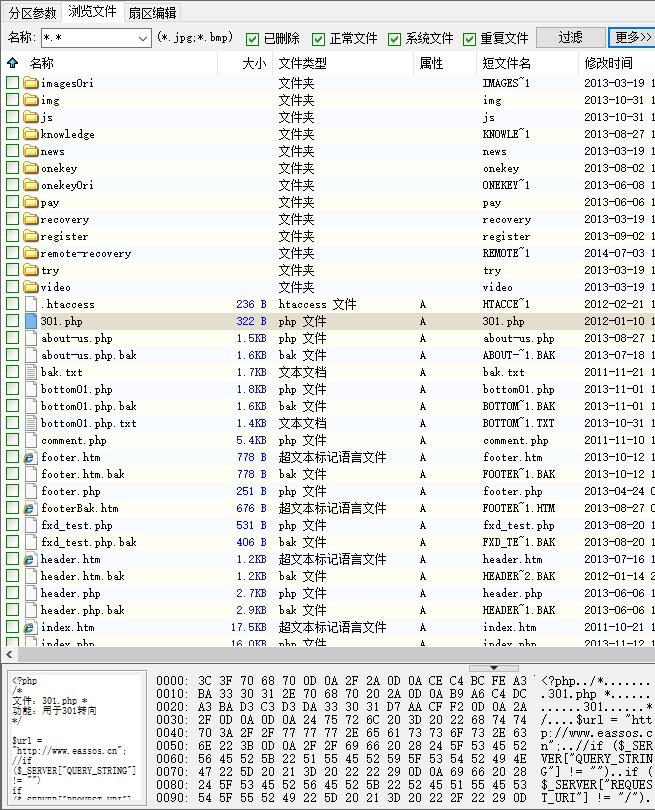
Task: Click the try folder icon
Action: 31,270
